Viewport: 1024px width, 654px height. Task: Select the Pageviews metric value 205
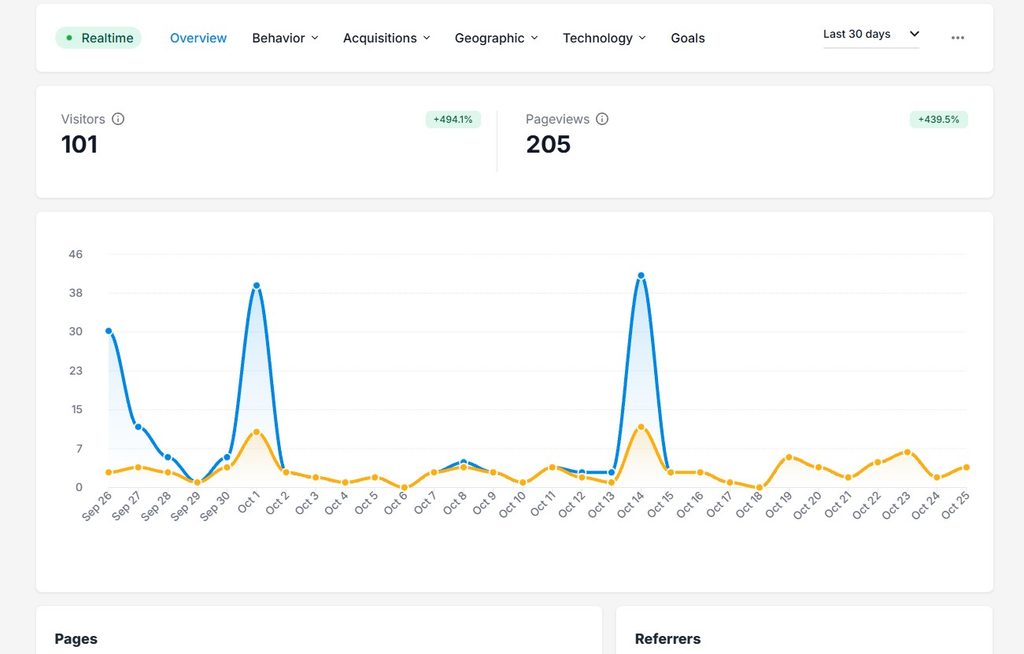(x=548, y=144)
